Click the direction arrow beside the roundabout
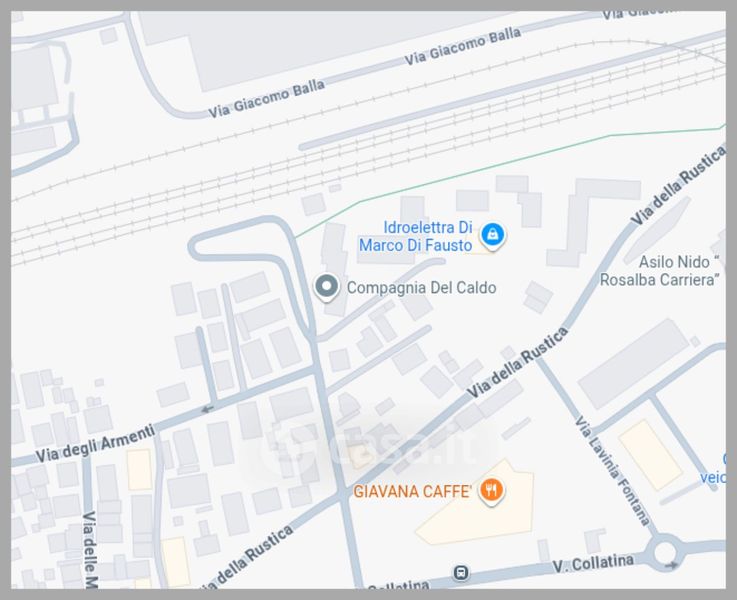Image resolution: width=737 pixels, height=600 pixels. pos(671,565)
